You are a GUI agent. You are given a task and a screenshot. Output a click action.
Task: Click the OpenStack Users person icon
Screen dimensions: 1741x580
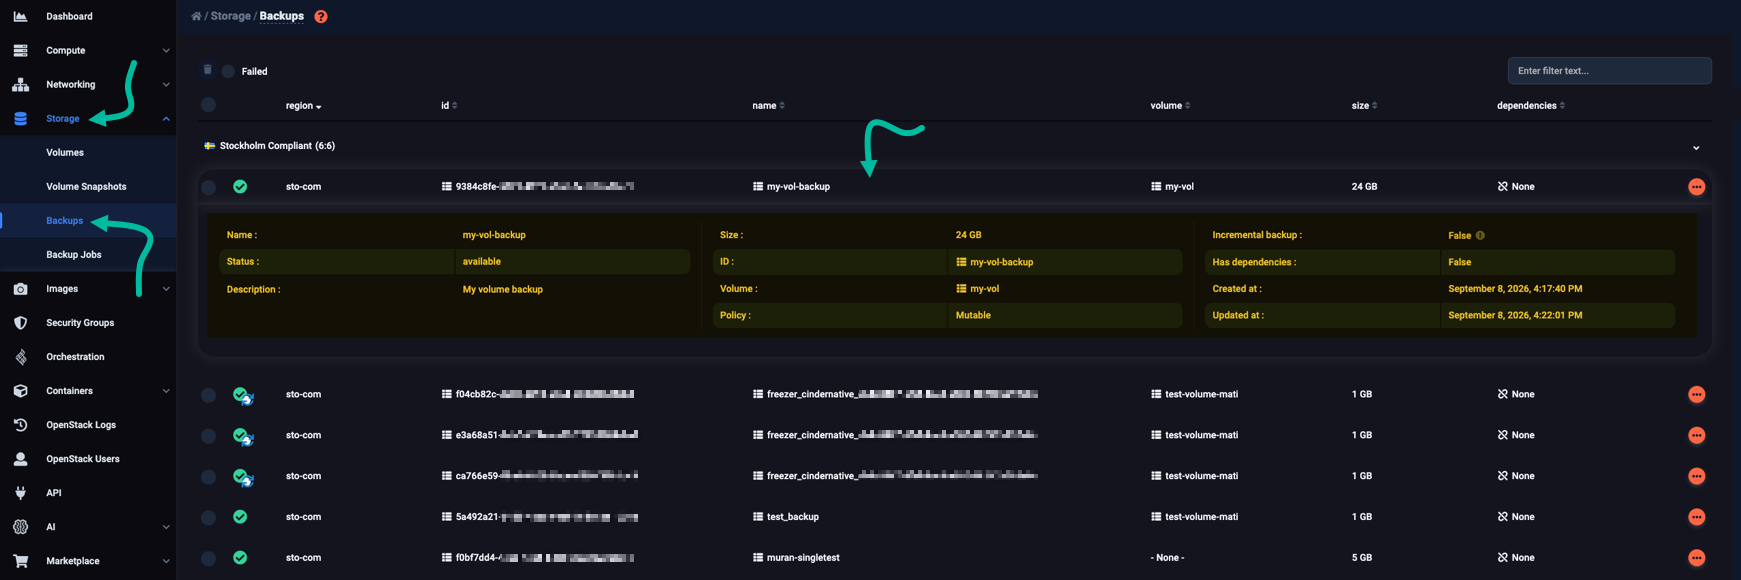click(x=20, y=459)
